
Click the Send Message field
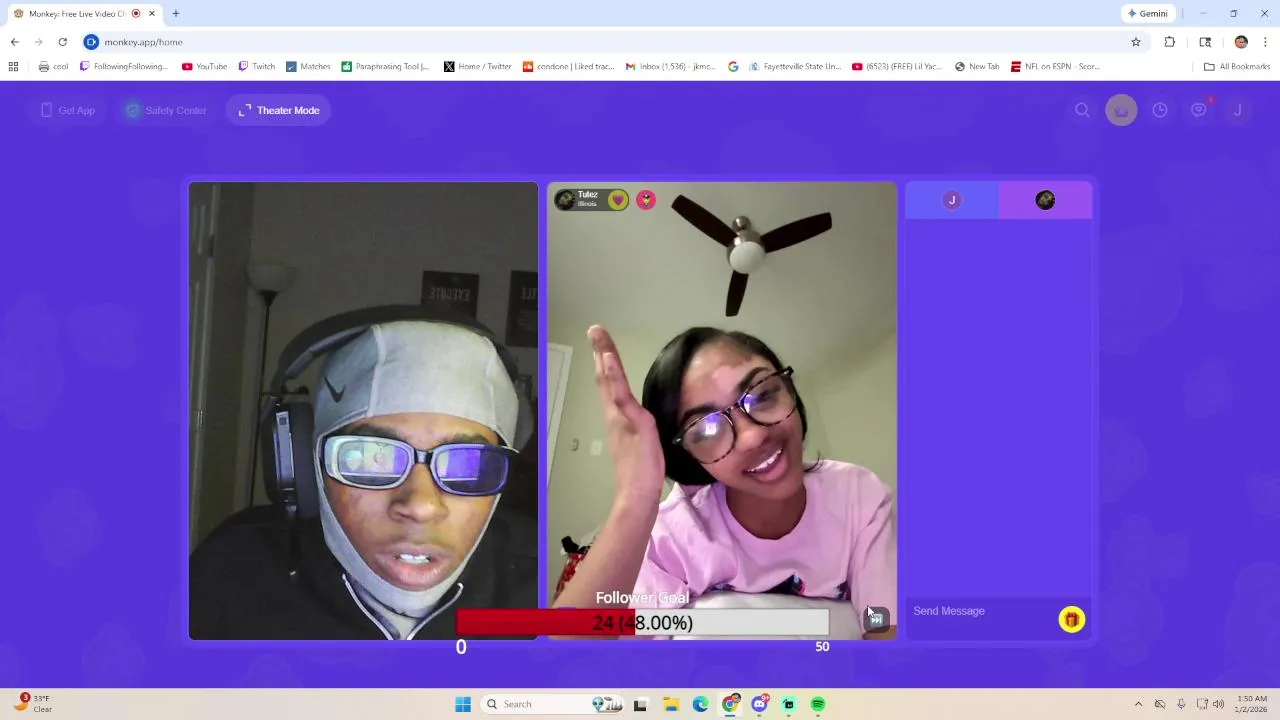pyautogui.click(x=980, y=611)
